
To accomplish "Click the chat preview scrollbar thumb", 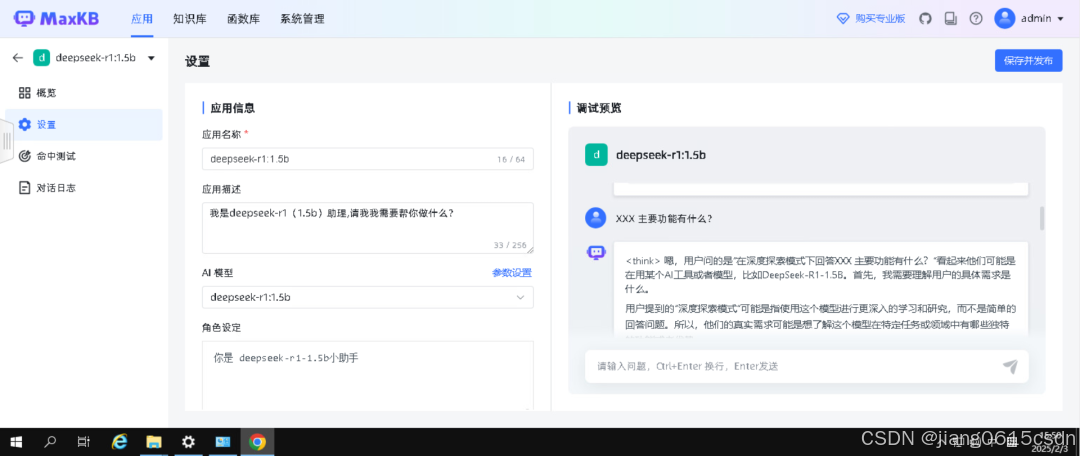I will click(x=1041, y=218).
